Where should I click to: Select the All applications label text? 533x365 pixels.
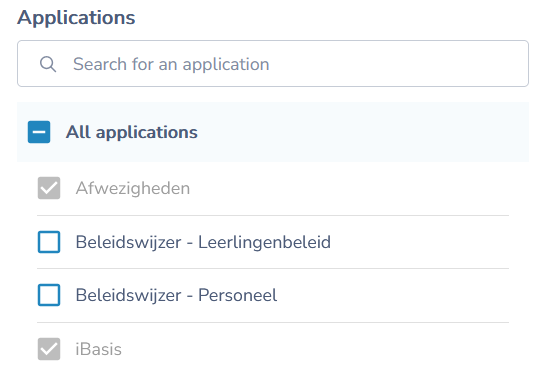tap(132, 132)
